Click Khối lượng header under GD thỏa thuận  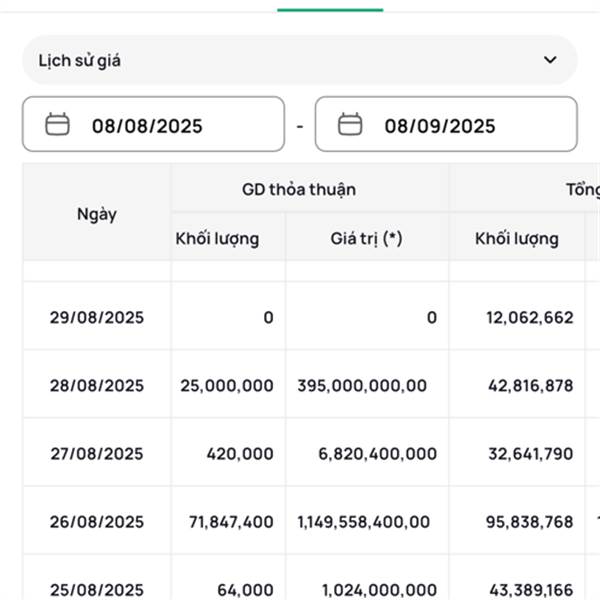[217, 239]
